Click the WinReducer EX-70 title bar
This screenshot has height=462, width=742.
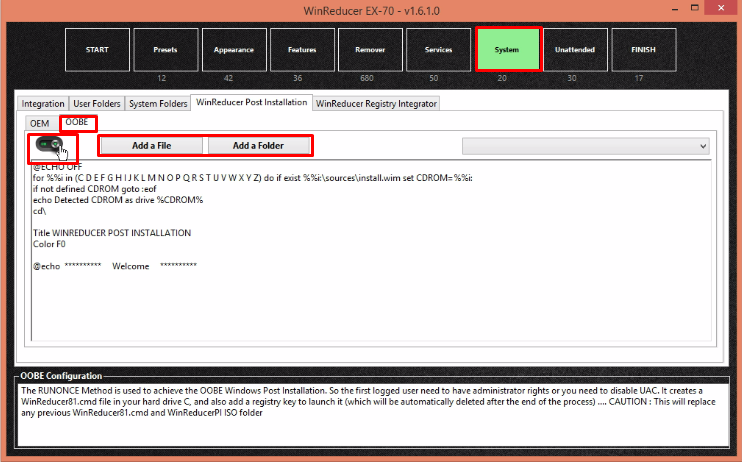coord(371,10)
